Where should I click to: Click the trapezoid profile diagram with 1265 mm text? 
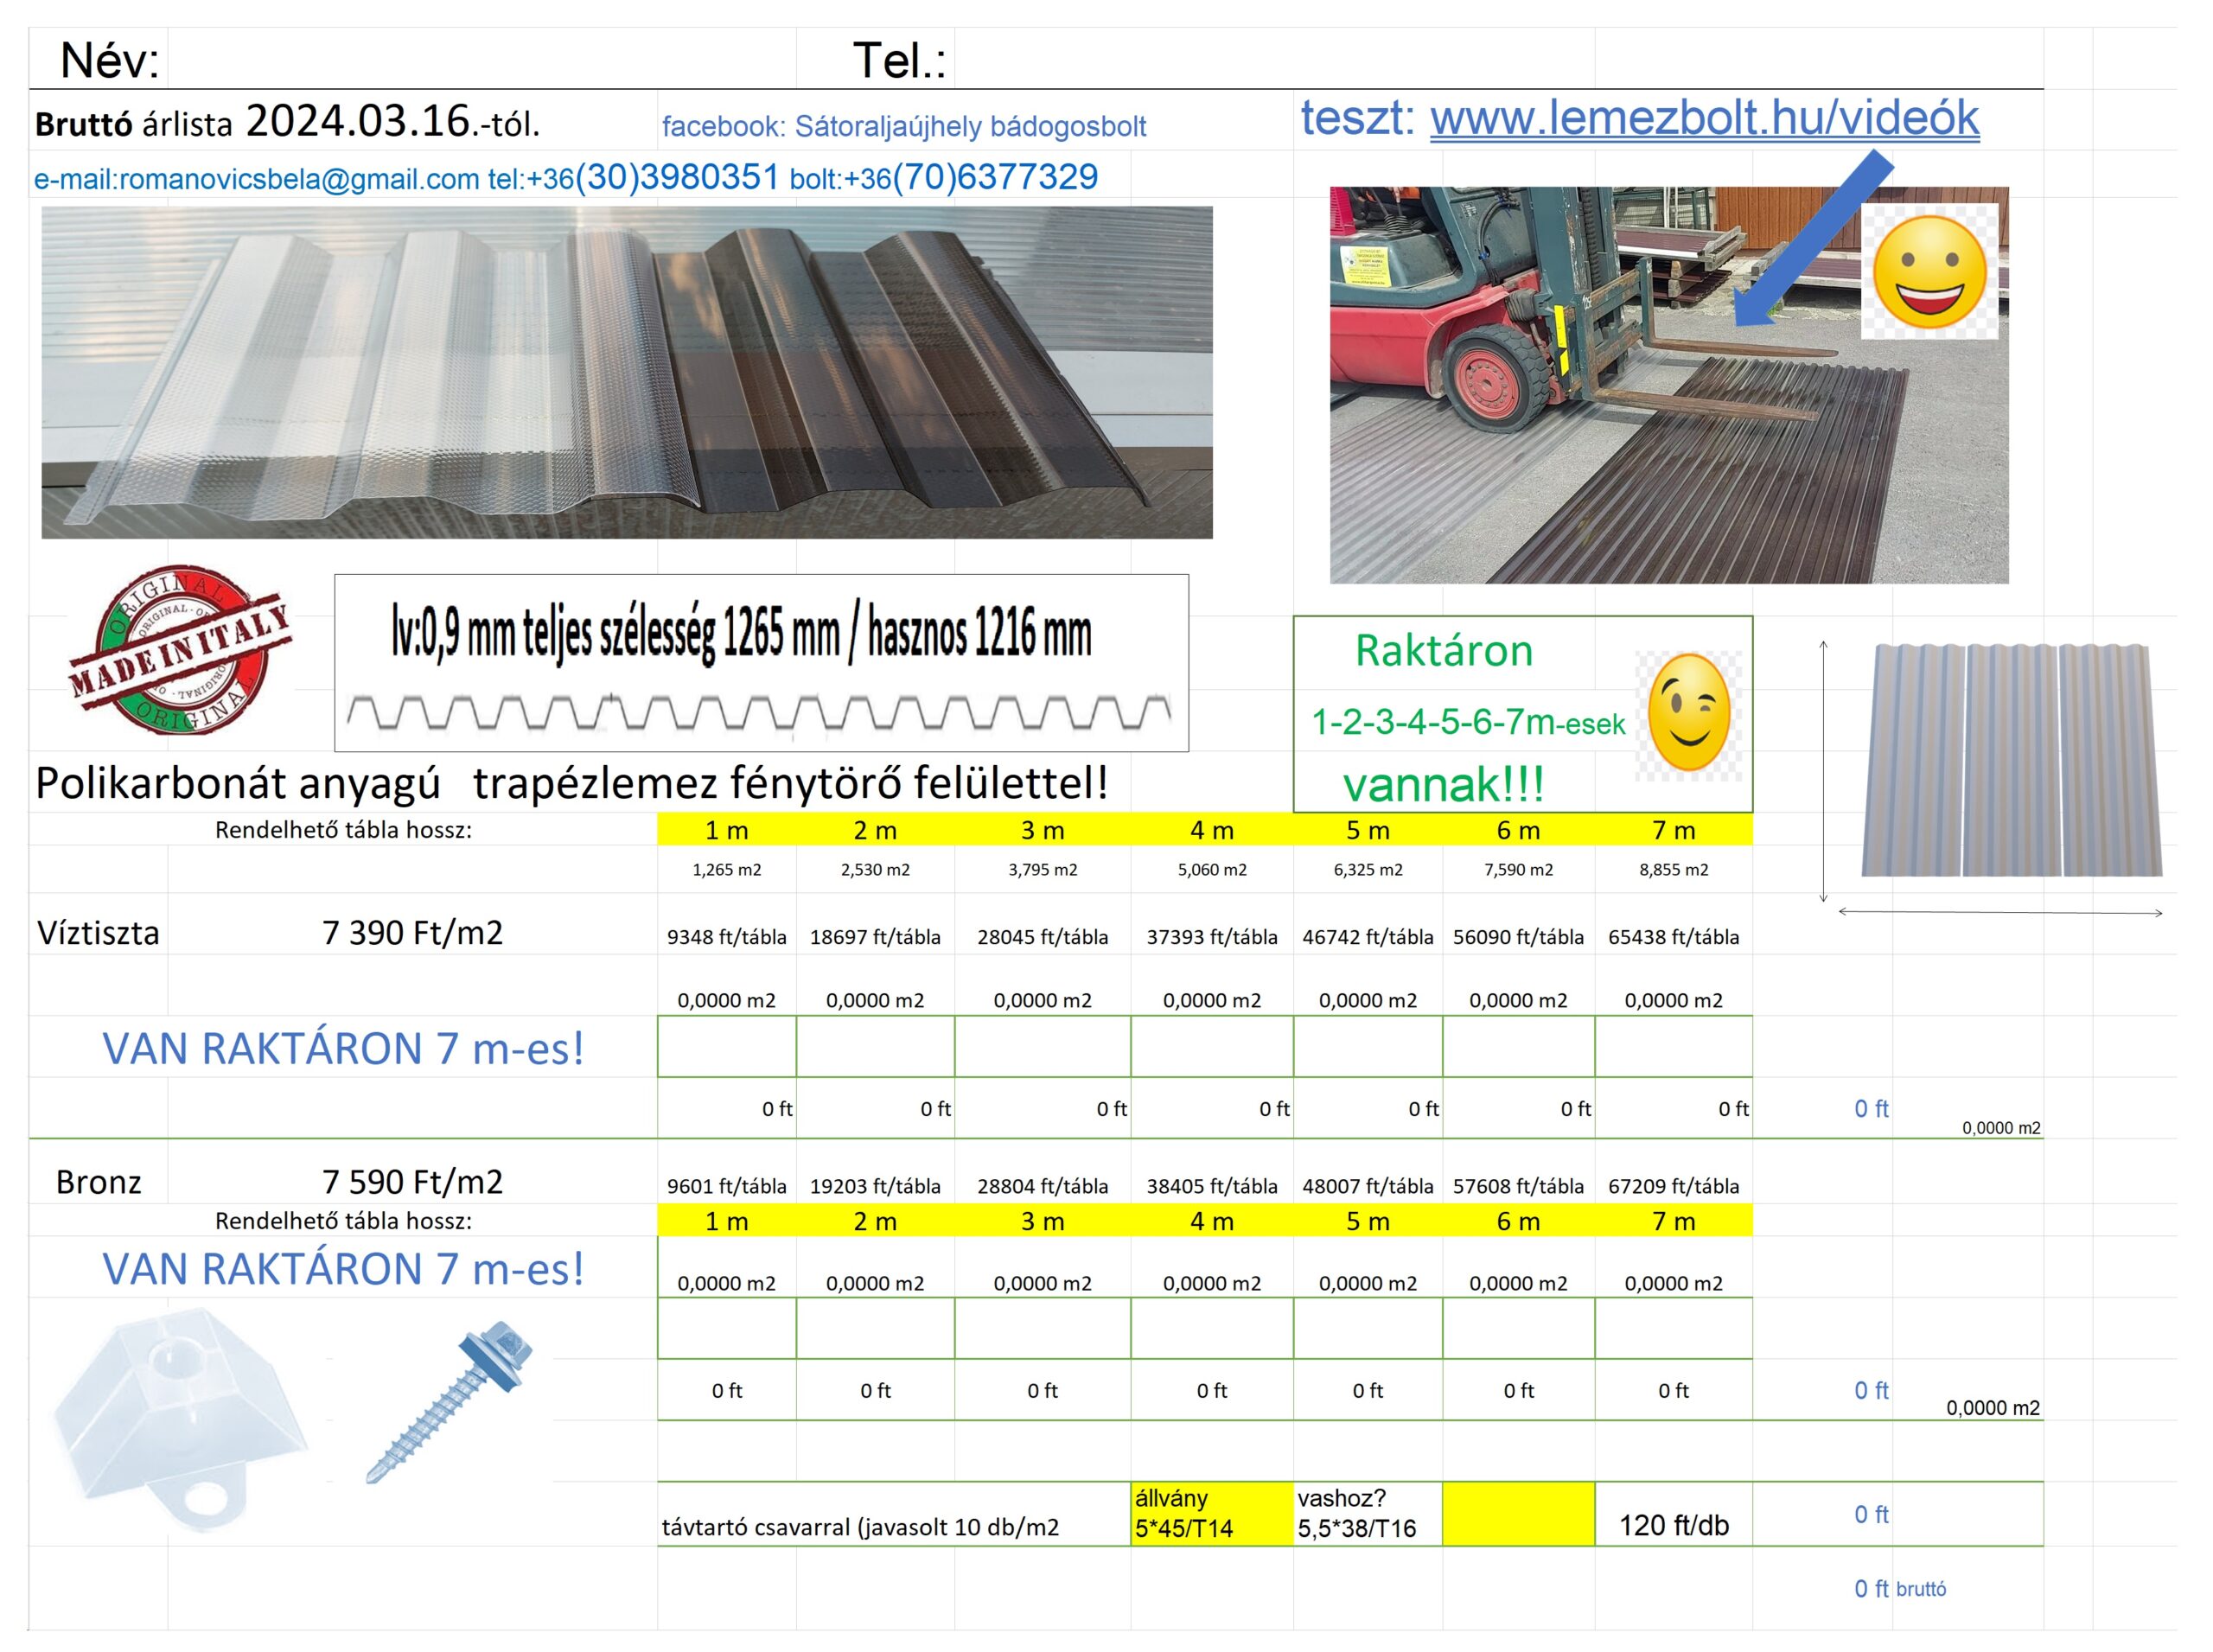761,663
